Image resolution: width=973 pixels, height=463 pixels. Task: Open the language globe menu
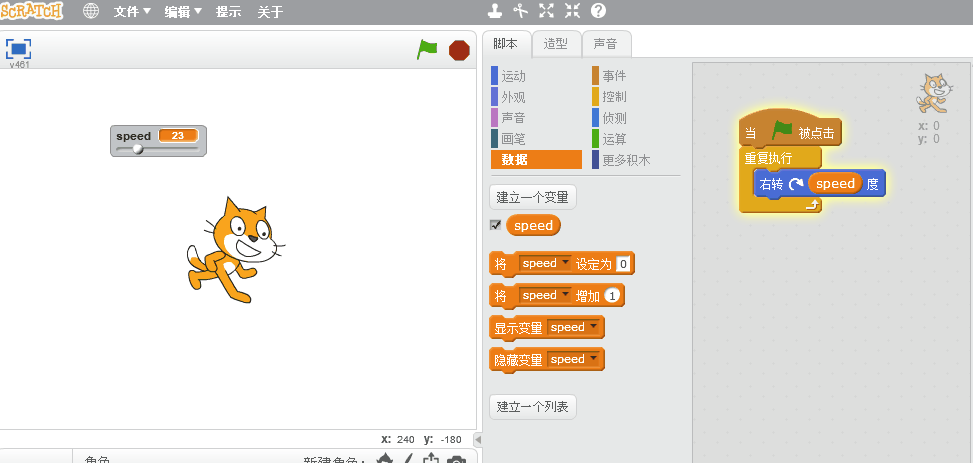point(91,11)
